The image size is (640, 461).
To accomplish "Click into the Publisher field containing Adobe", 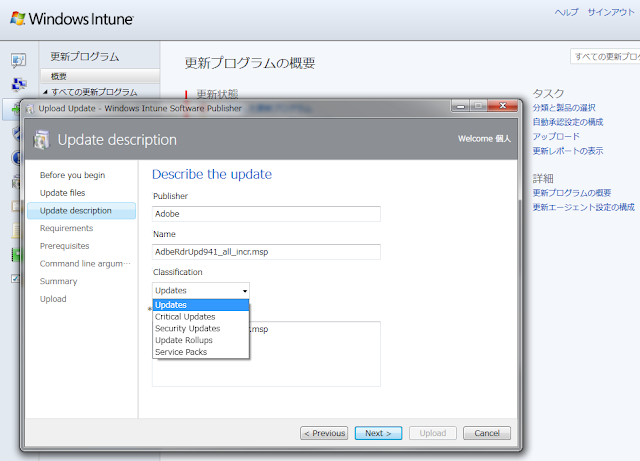I will pyautogui.click(x=266, y=214).
